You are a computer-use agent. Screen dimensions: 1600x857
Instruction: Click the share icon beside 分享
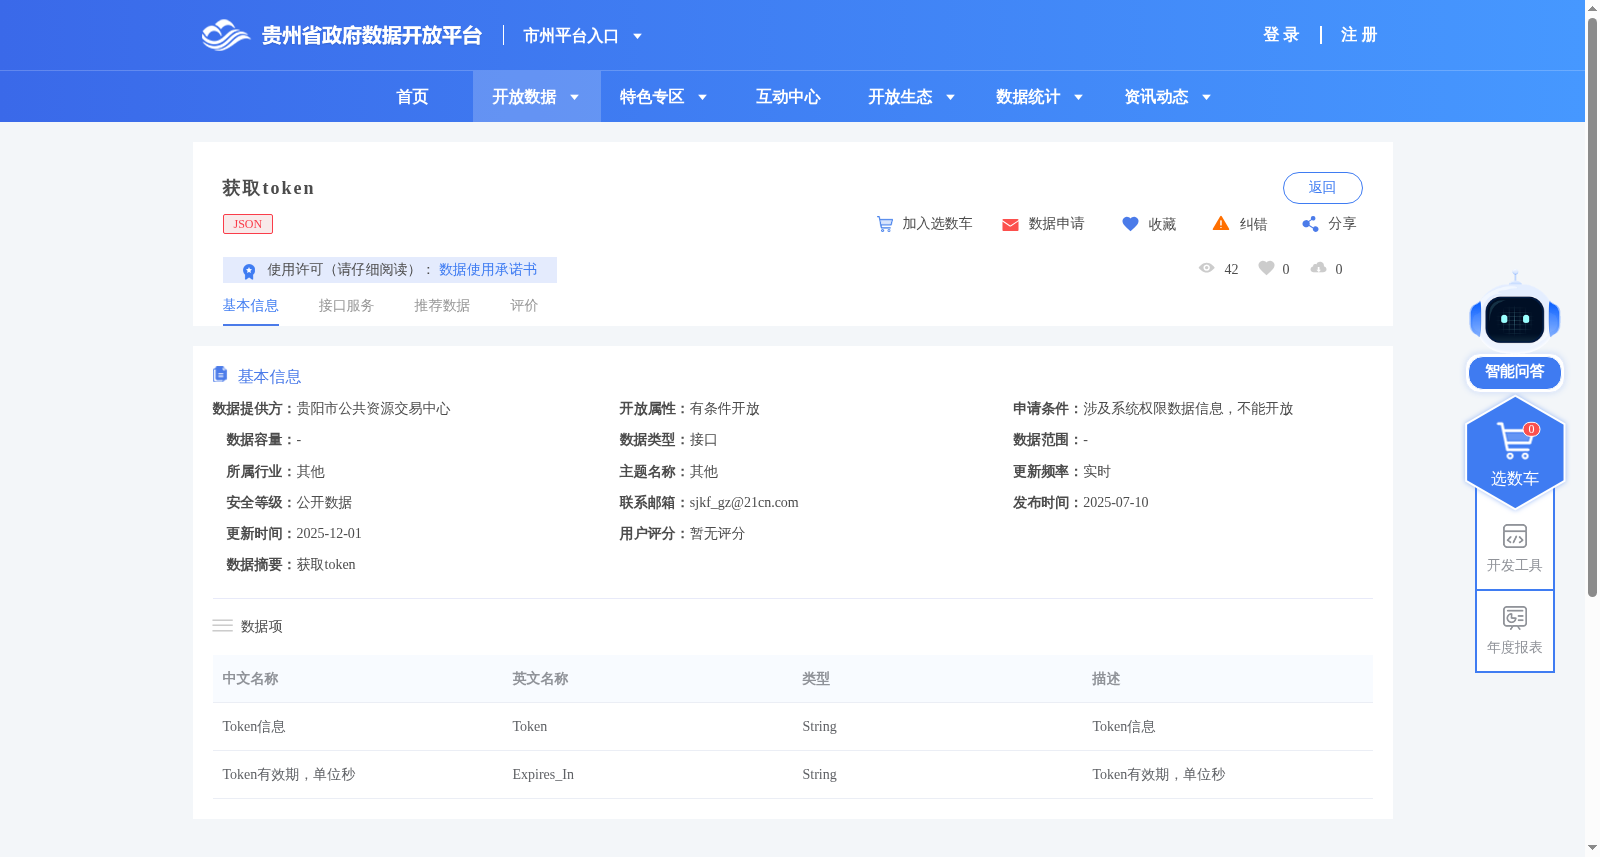click(1310, 224)
